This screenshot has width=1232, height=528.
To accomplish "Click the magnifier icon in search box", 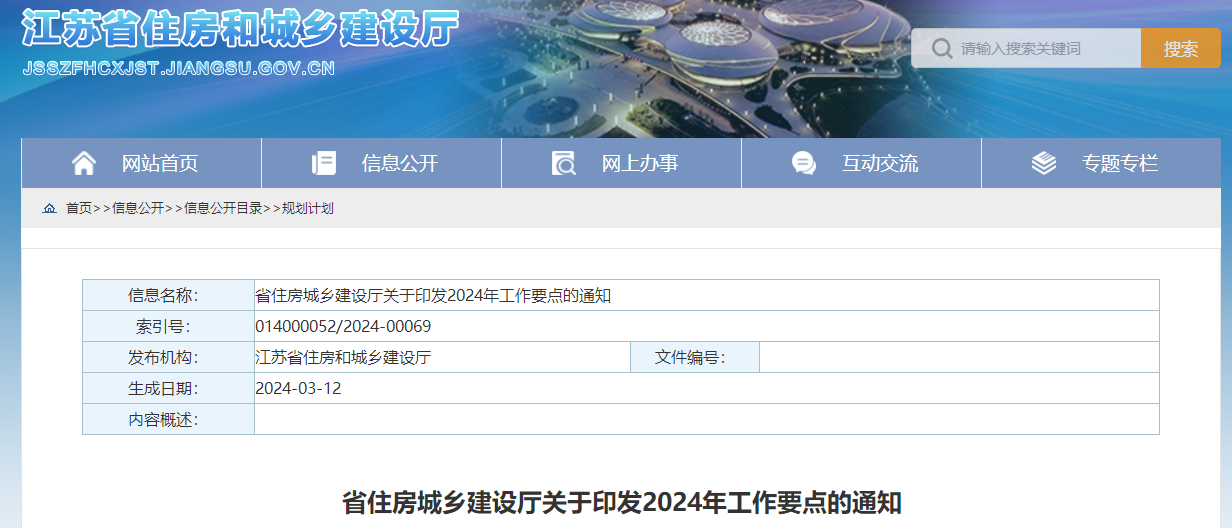I will (x=941, y=48).
